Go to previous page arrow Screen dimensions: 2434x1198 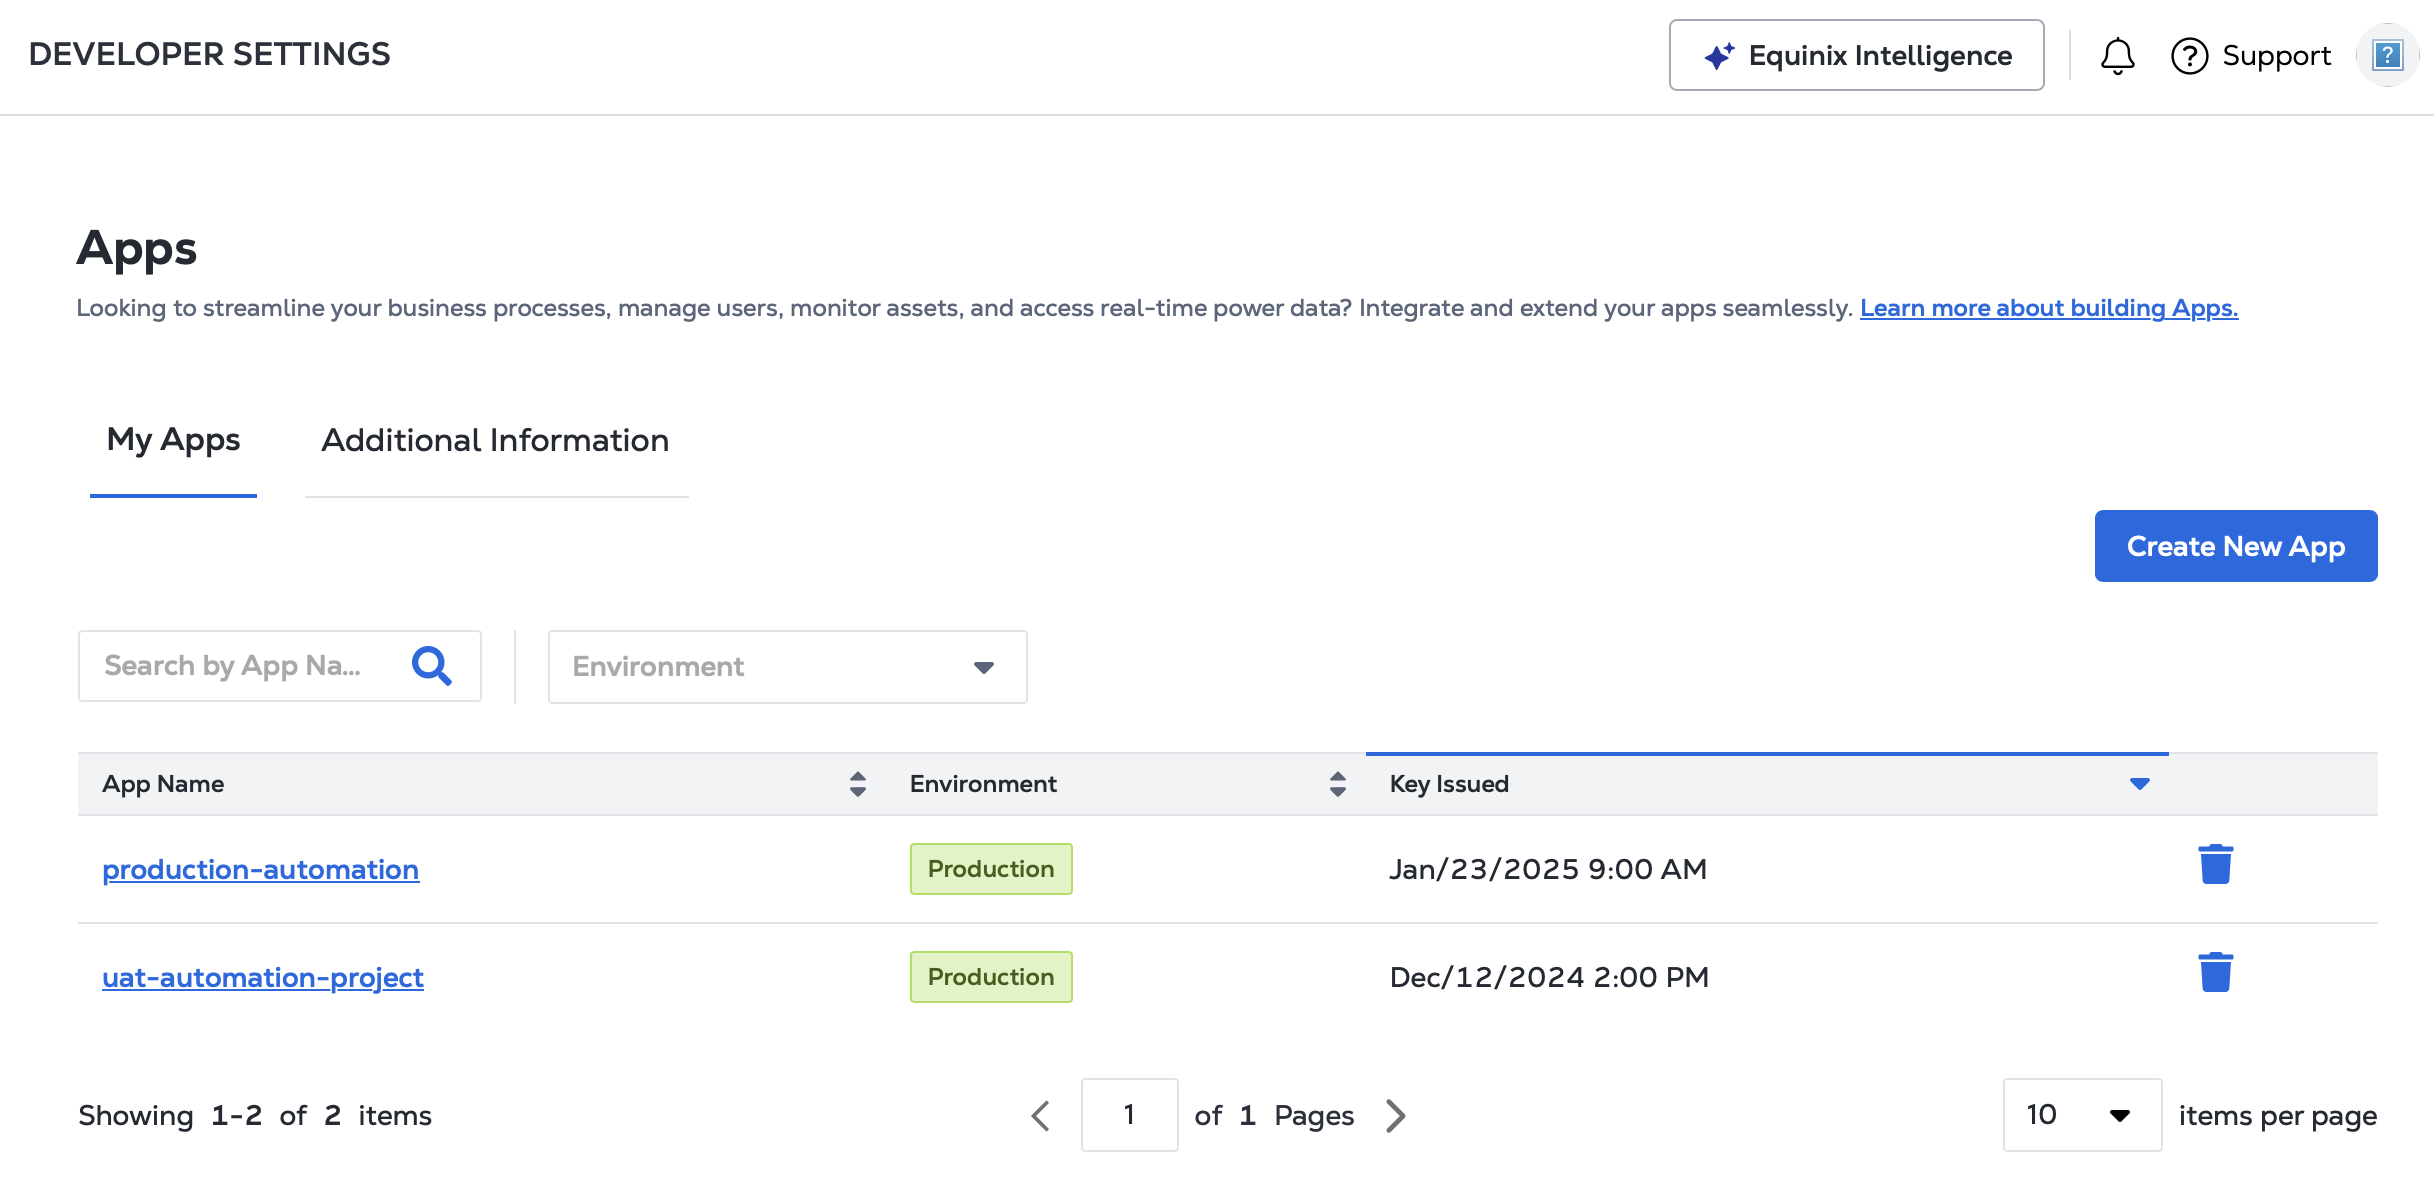pyautogui.click(x=1041, y=1115)
